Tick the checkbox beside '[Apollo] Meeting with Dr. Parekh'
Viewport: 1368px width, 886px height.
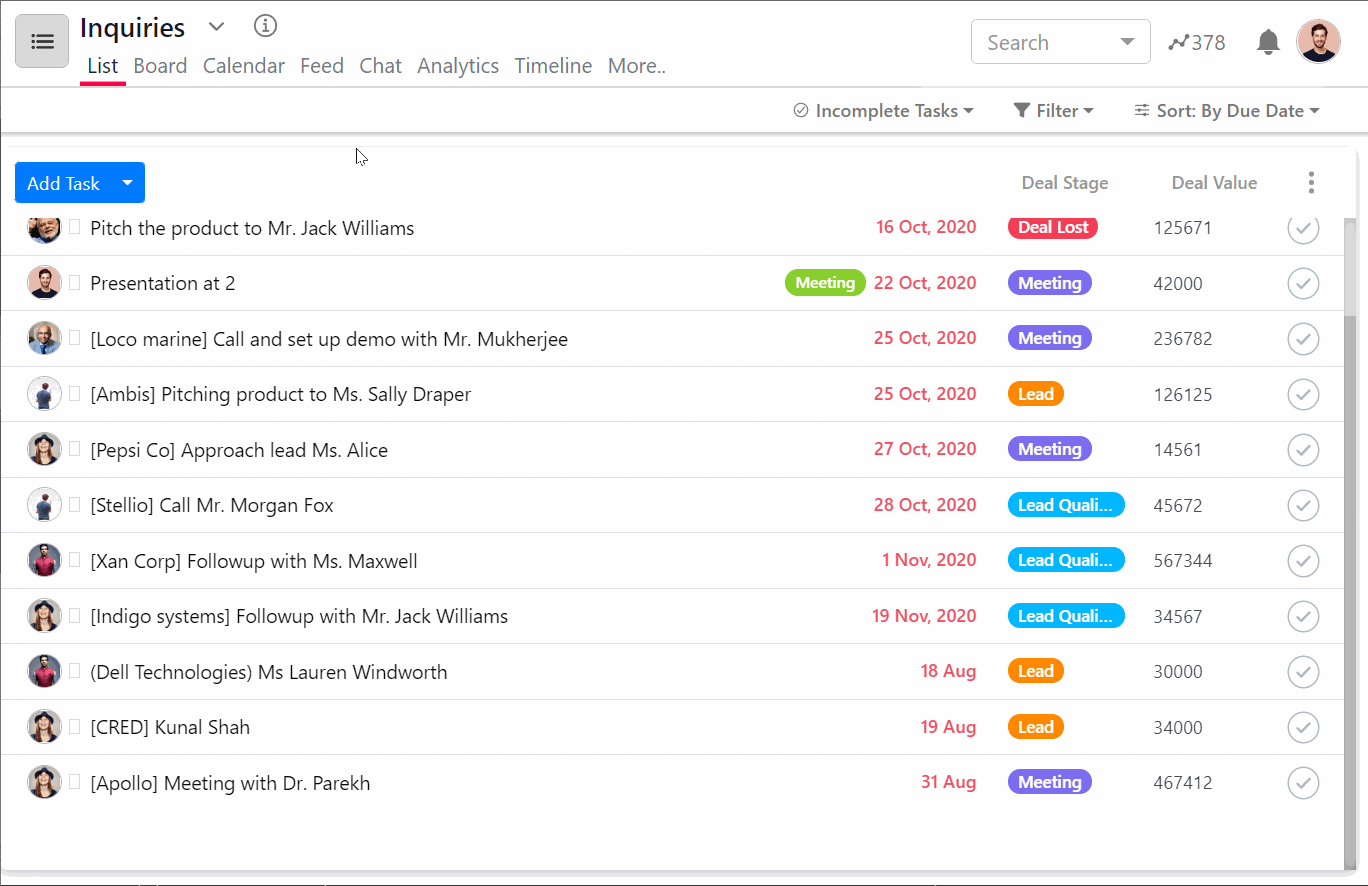pos(74,782)
